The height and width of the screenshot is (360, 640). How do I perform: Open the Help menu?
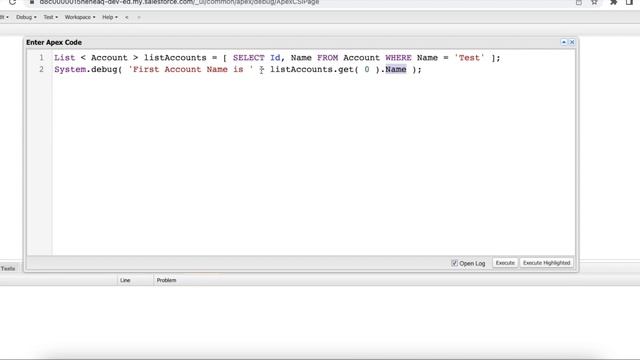tap(109, 17)
